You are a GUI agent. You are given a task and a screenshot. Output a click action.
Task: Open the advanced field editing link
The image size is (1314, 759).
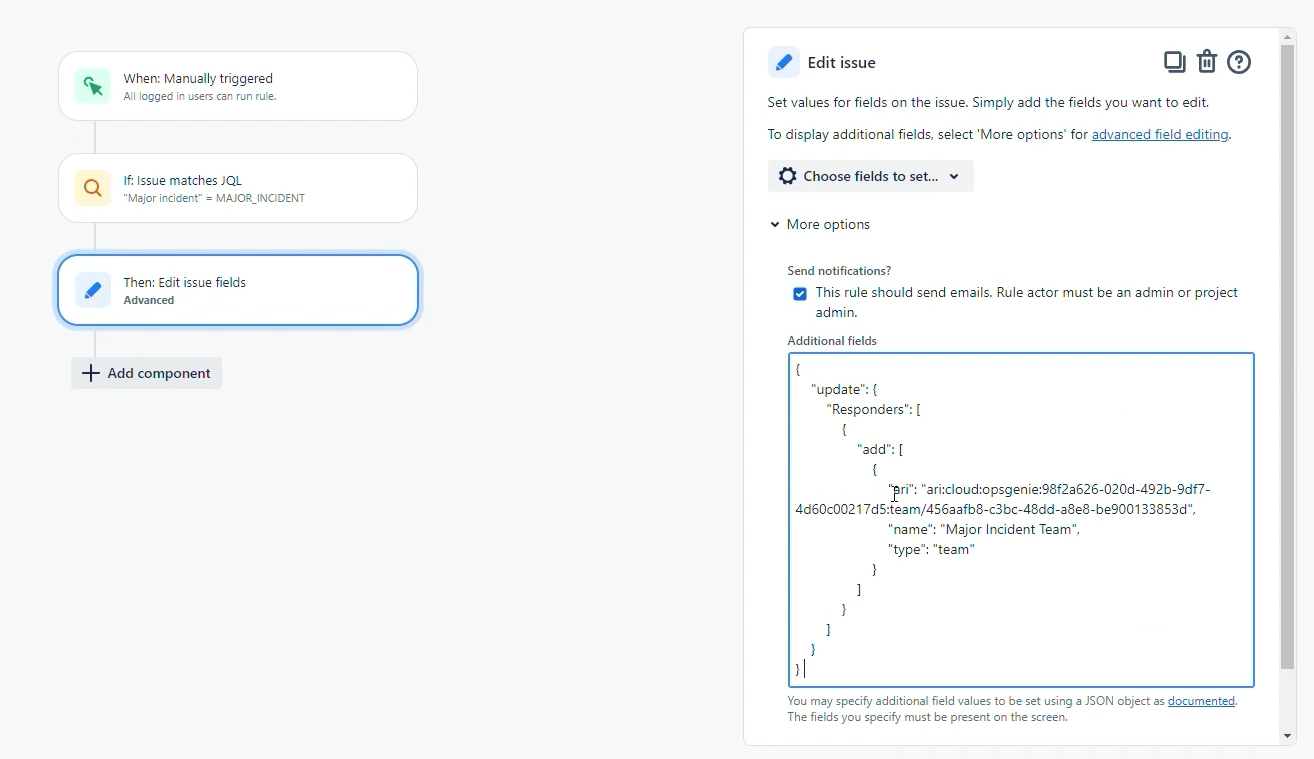[1160, 134]
